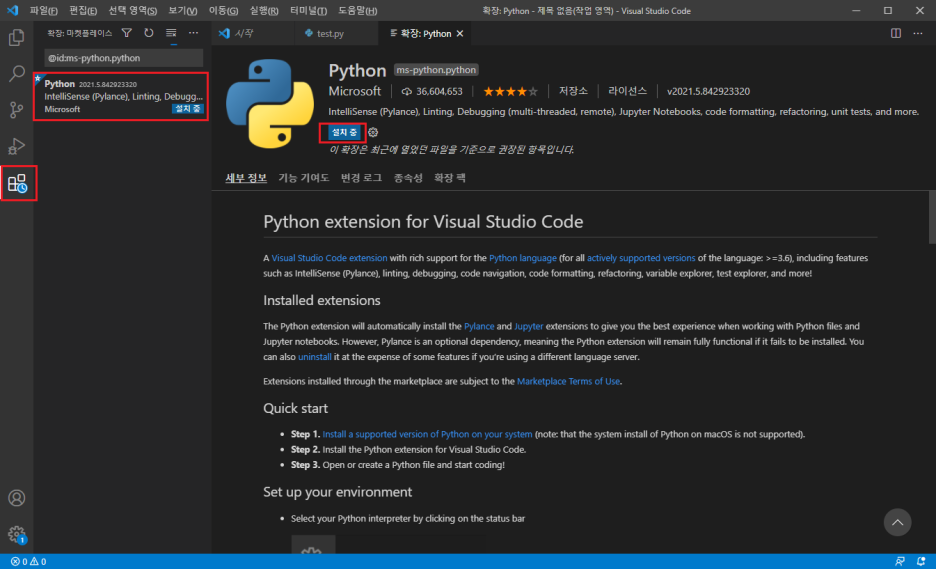Select the 종속성 tab
The width and height of the screenshot is (936, 569).
pos(408,178)
